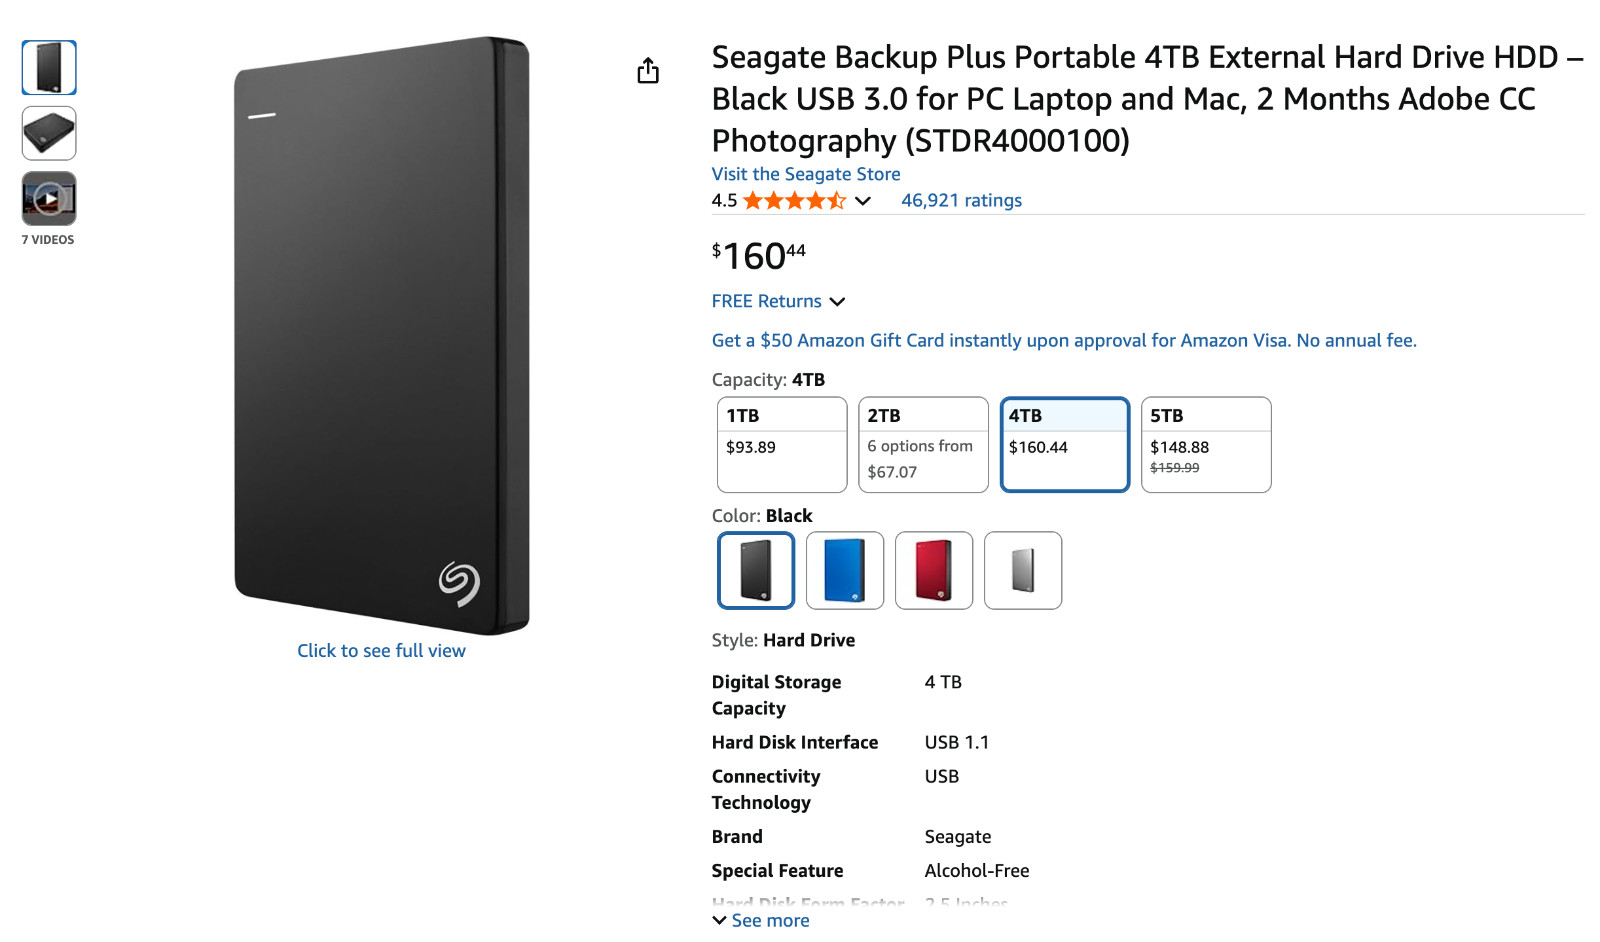Visit the Seagate Store
Viewport: 1600px width, 942px height.
pyautogui.click(x=805, y=174)
